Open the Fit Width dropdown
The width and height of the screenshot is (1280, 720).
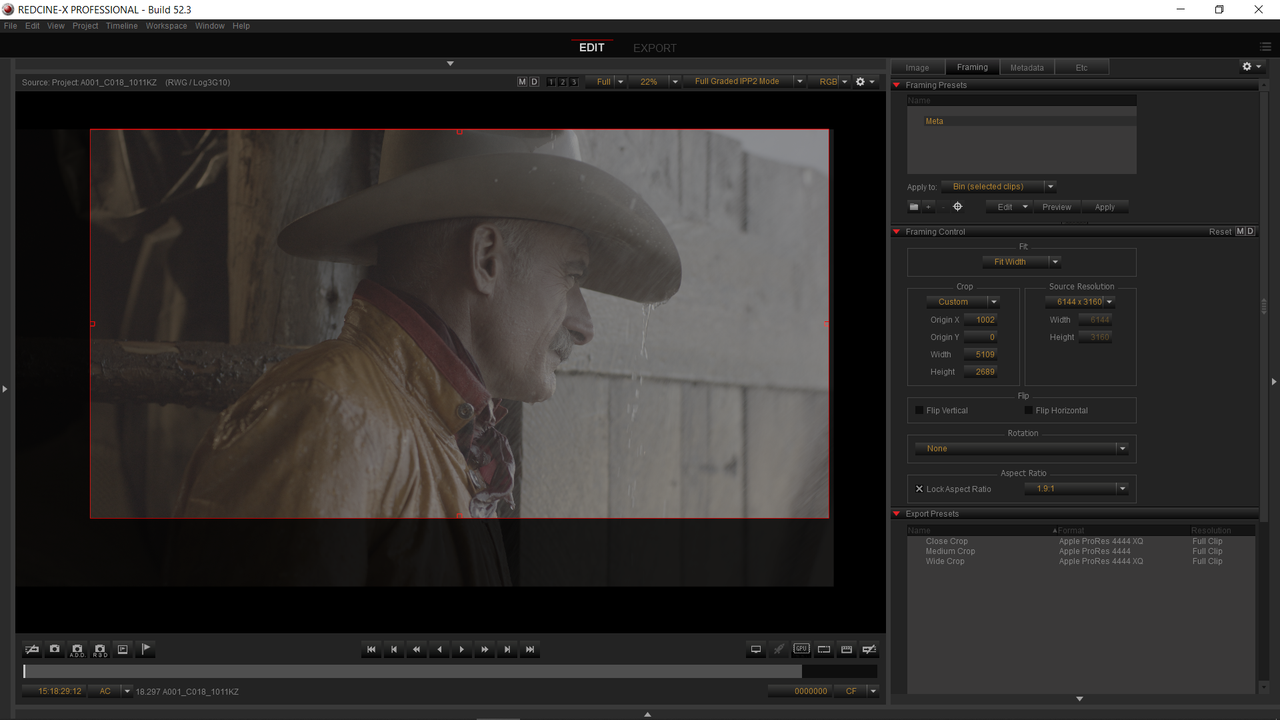[1021, 262]
